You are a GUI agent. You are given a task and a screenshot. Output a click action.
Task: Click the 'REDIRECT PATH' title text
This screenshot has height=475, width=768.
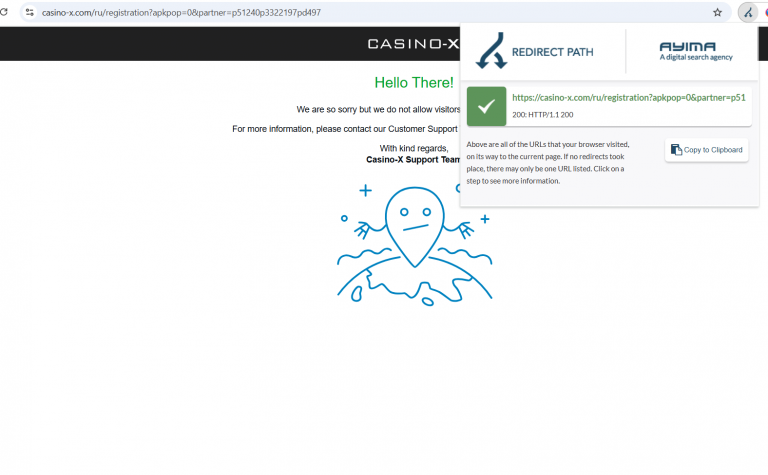click(552, 52)
